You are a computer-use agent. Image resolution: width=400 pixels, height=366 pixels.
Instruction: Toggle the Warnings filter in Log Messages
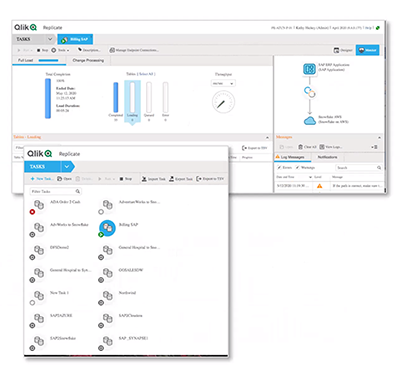pos(305,168)
